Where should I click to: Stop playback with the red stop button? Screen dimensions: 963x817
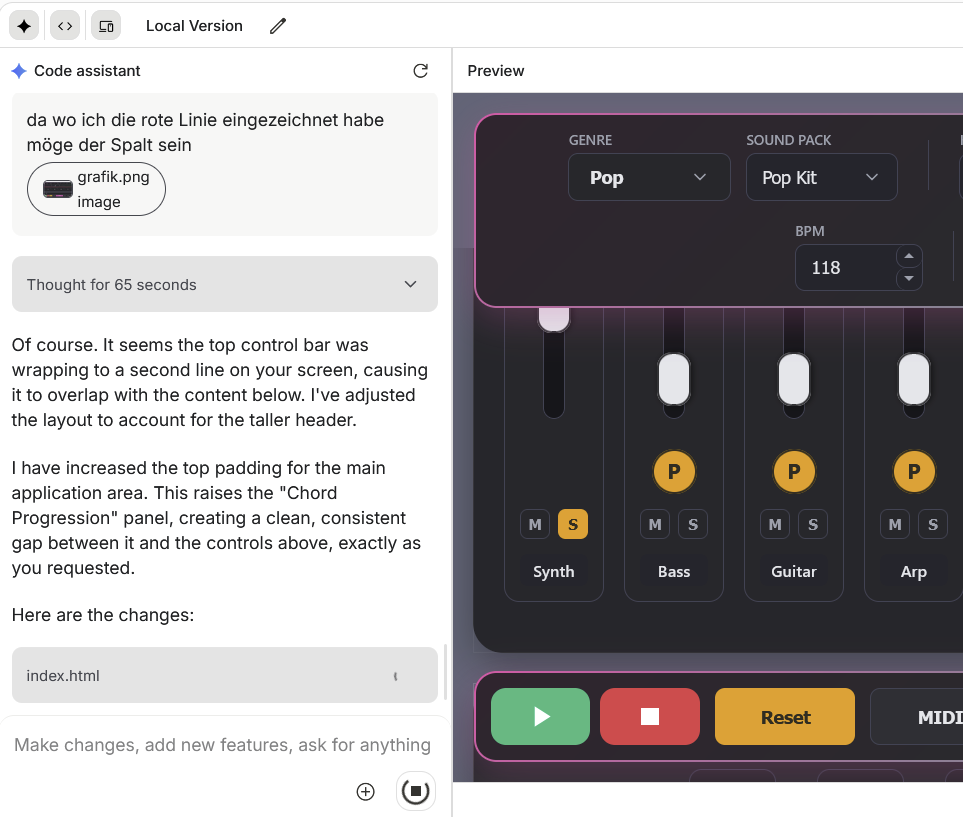(650, 716)
